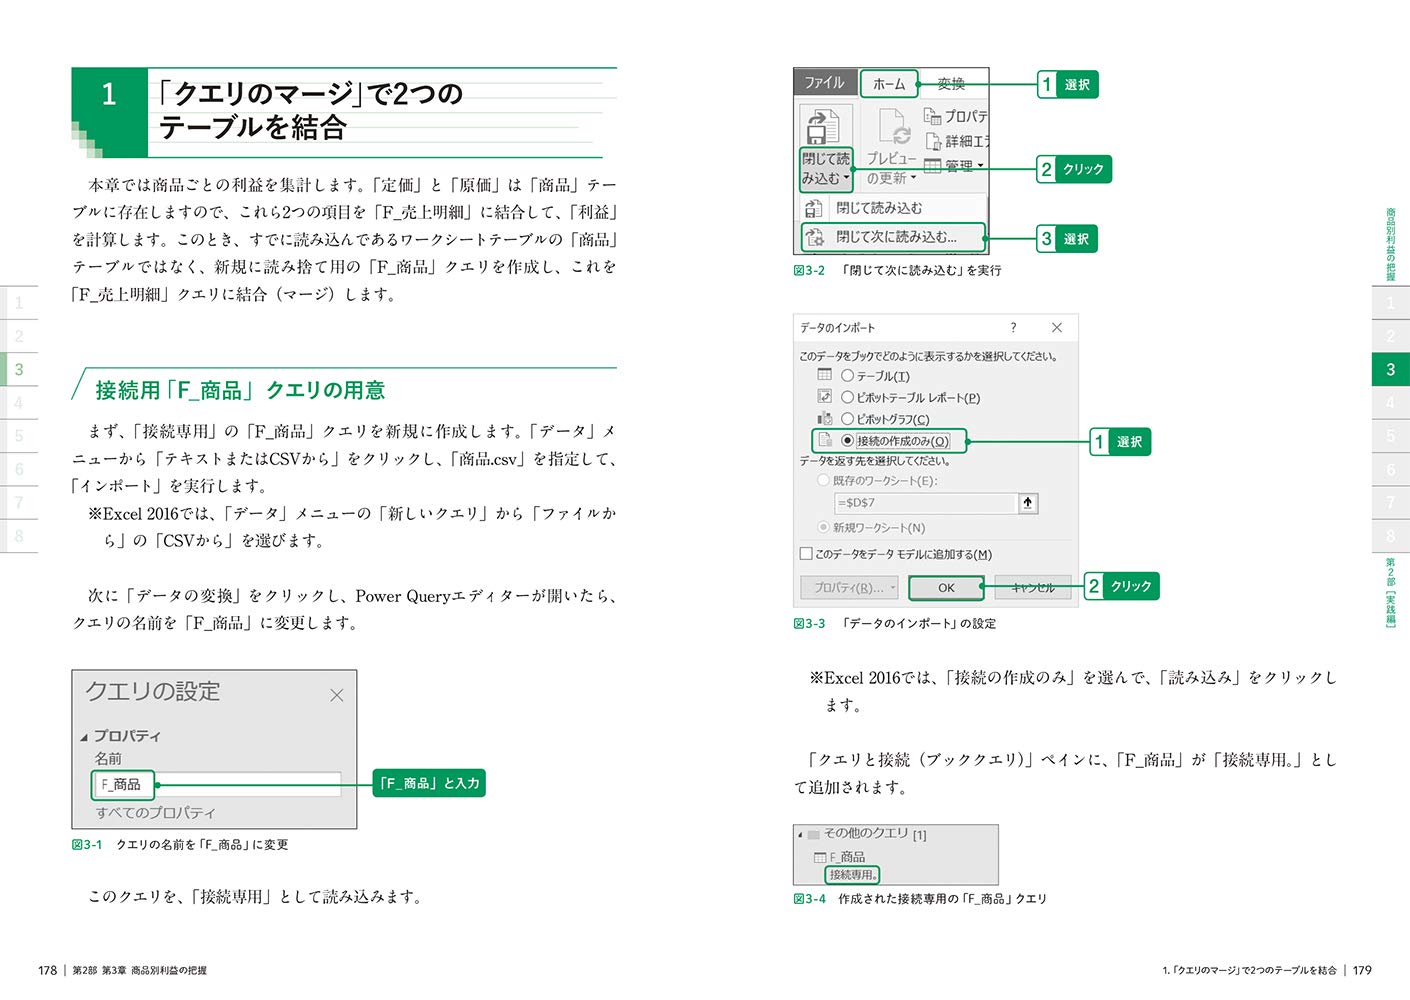
Task: Check このデータをデータモデルに追加する checkbox
Action: [x=805, y=554]
